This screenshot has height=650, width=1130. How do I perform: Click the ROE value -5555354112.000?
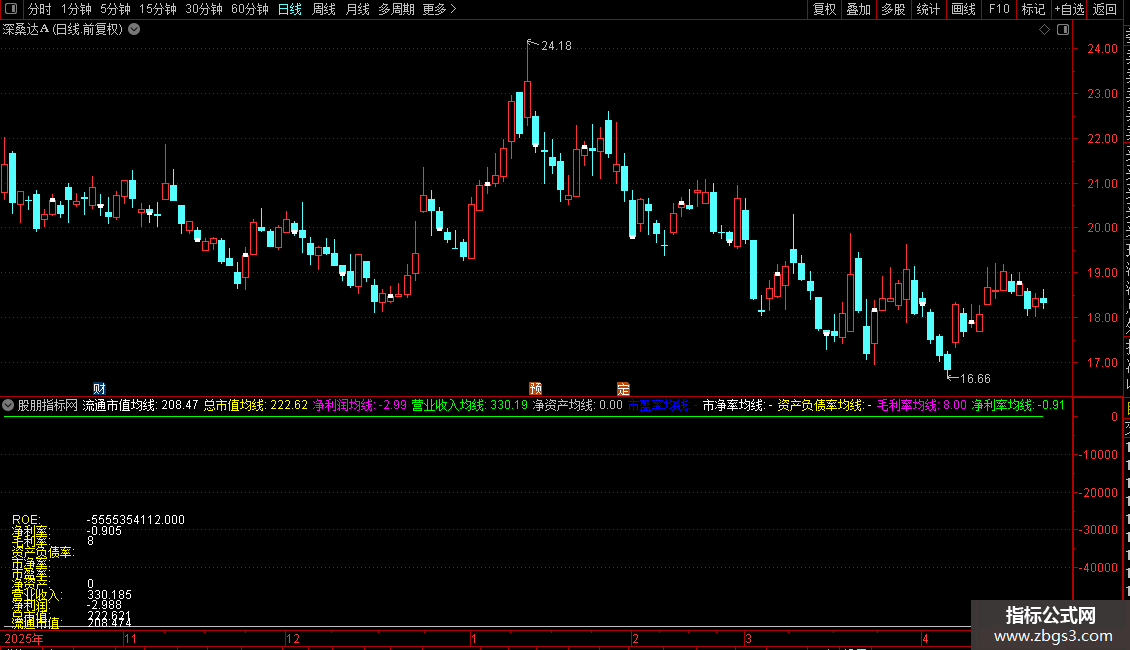[x=135, y=520]
